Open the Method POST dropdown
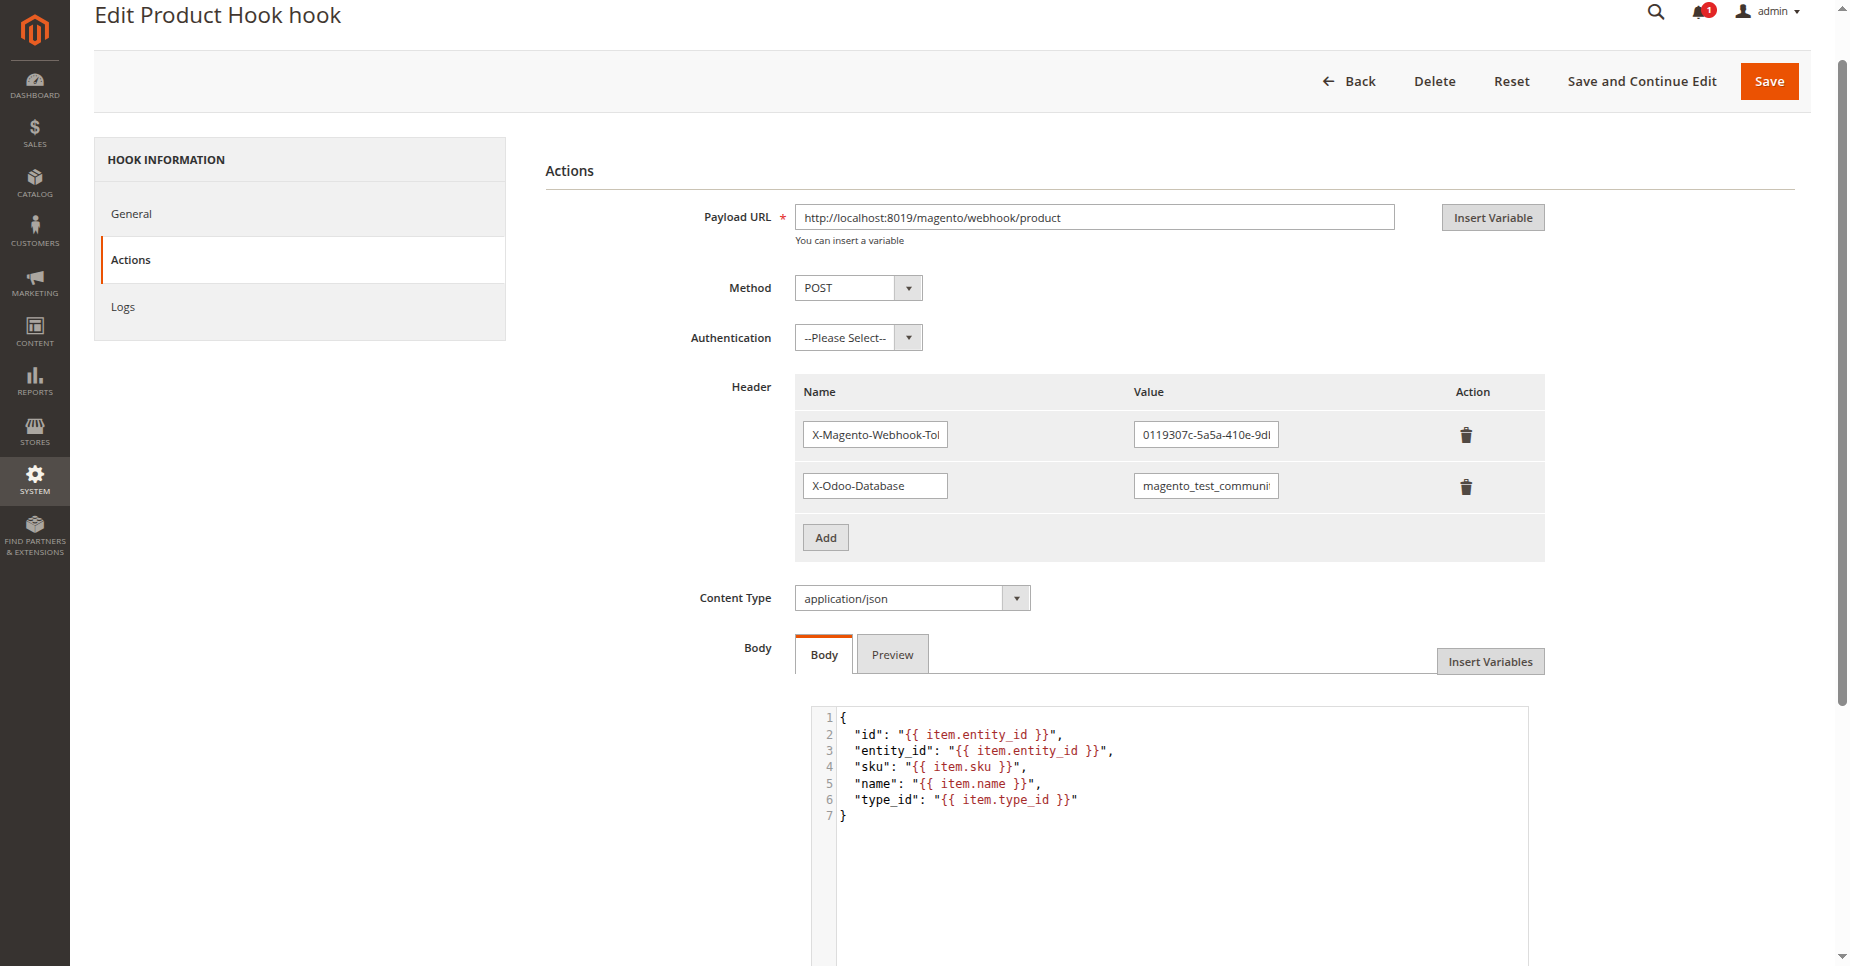1850x966 pixels. pyautogui.click(x=858, y=288)
